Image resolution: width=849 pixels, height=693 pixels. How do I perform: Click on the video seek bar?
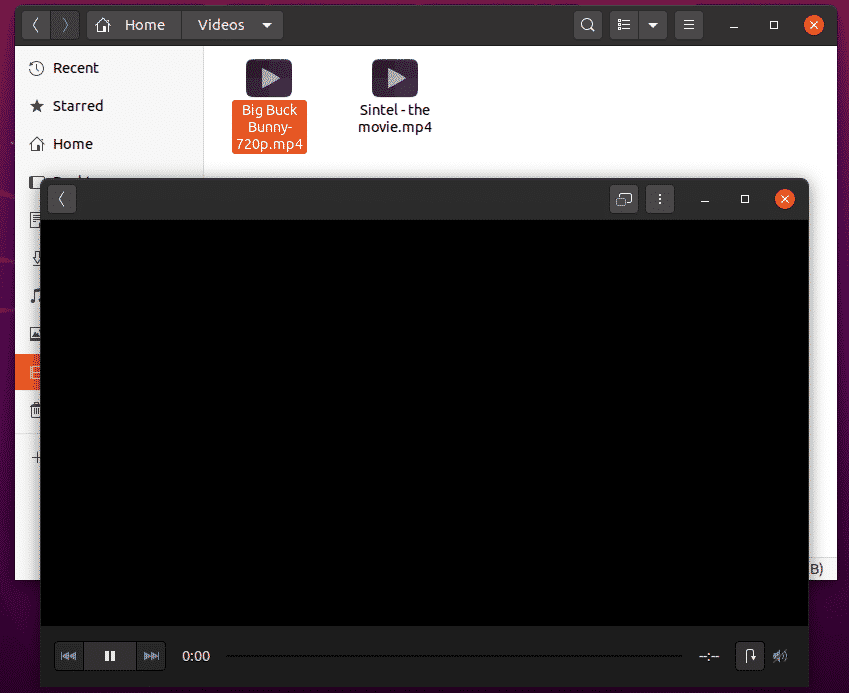click(x=450, y=656)
